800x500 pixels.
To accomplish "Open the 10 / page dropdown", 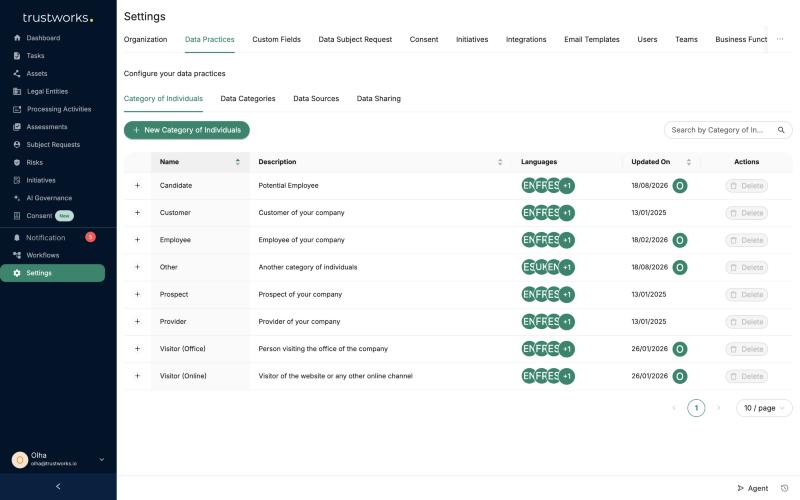I will 764,408.
